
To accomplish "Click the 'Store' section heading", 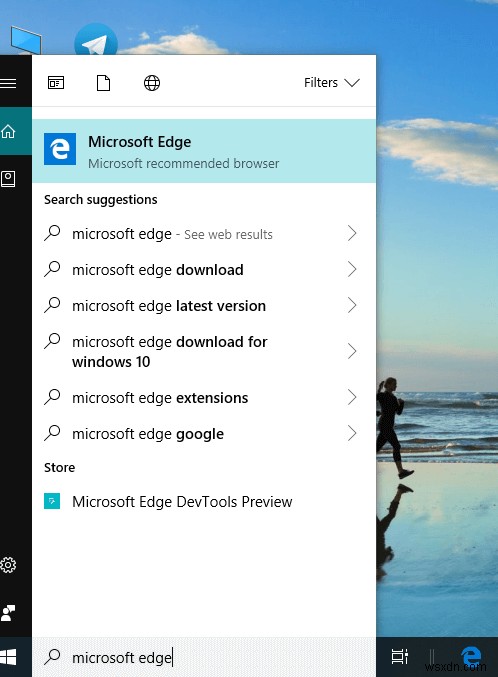I will pyautogui.click(x=60, y=467).
